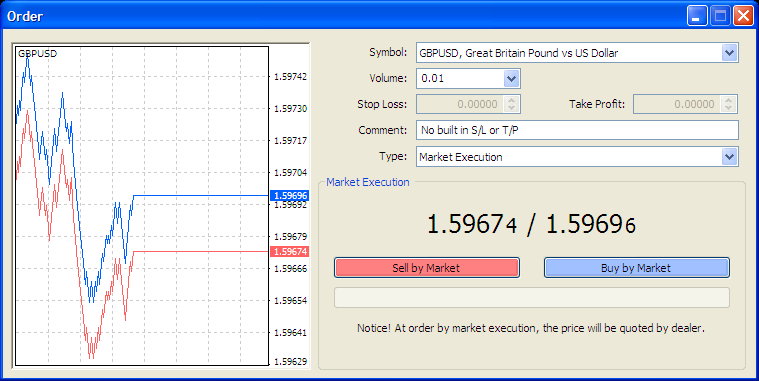Open the Type dropdown arrow
The image size is (759, 381).
pyautogui.click(x=729, y=156)
